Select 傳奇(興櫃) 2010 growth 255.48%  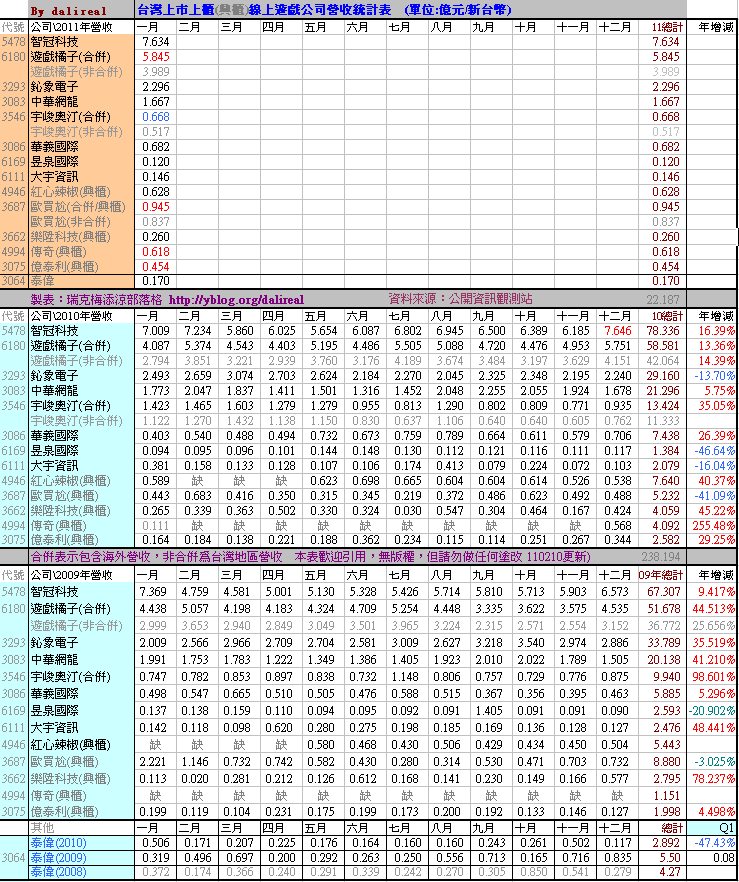tap(713, 526)
